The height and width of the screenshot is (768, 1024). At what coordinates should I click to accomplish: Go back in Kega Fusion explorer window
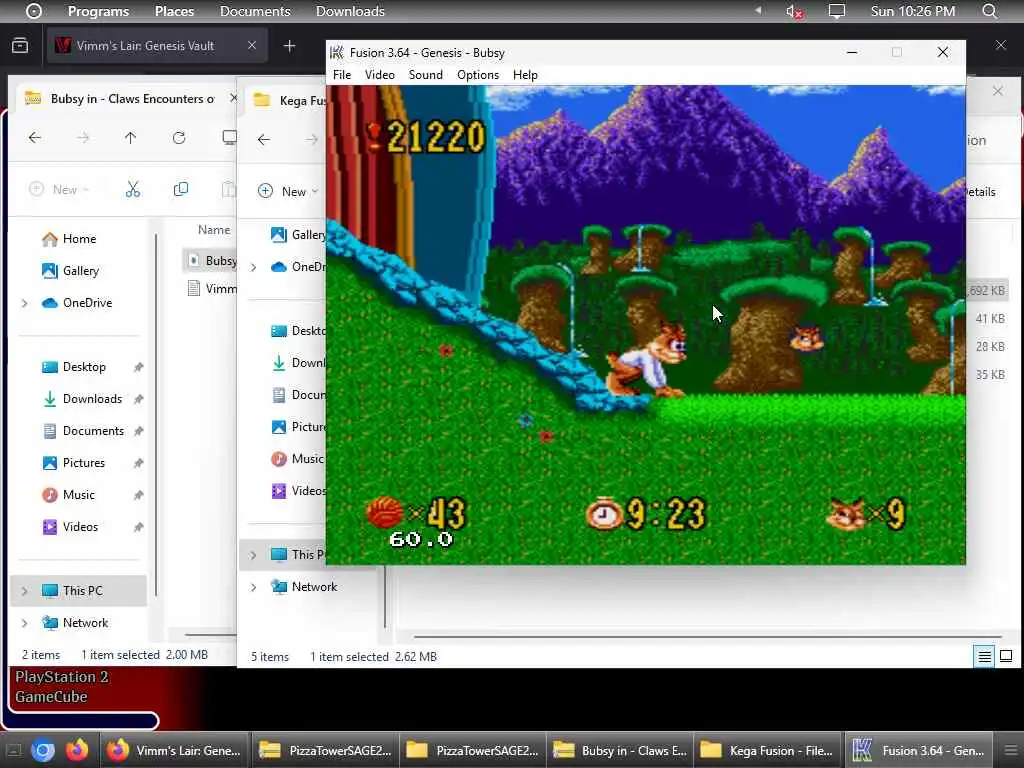coord(264,139)
